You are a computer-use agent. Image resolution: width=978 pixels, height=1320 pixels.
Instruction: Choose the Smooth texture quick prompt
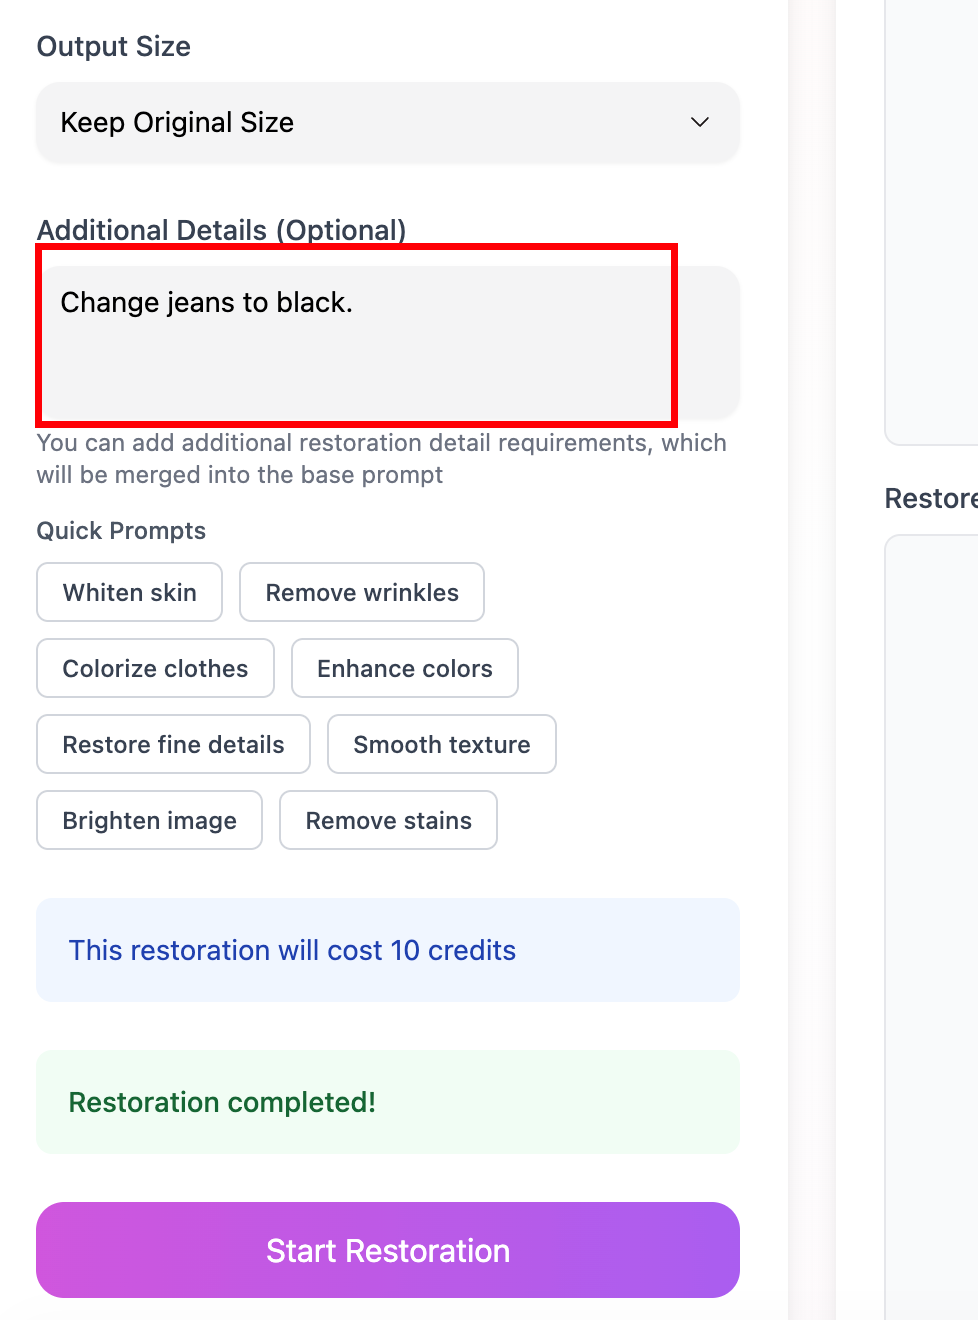[x=441, y=744]
